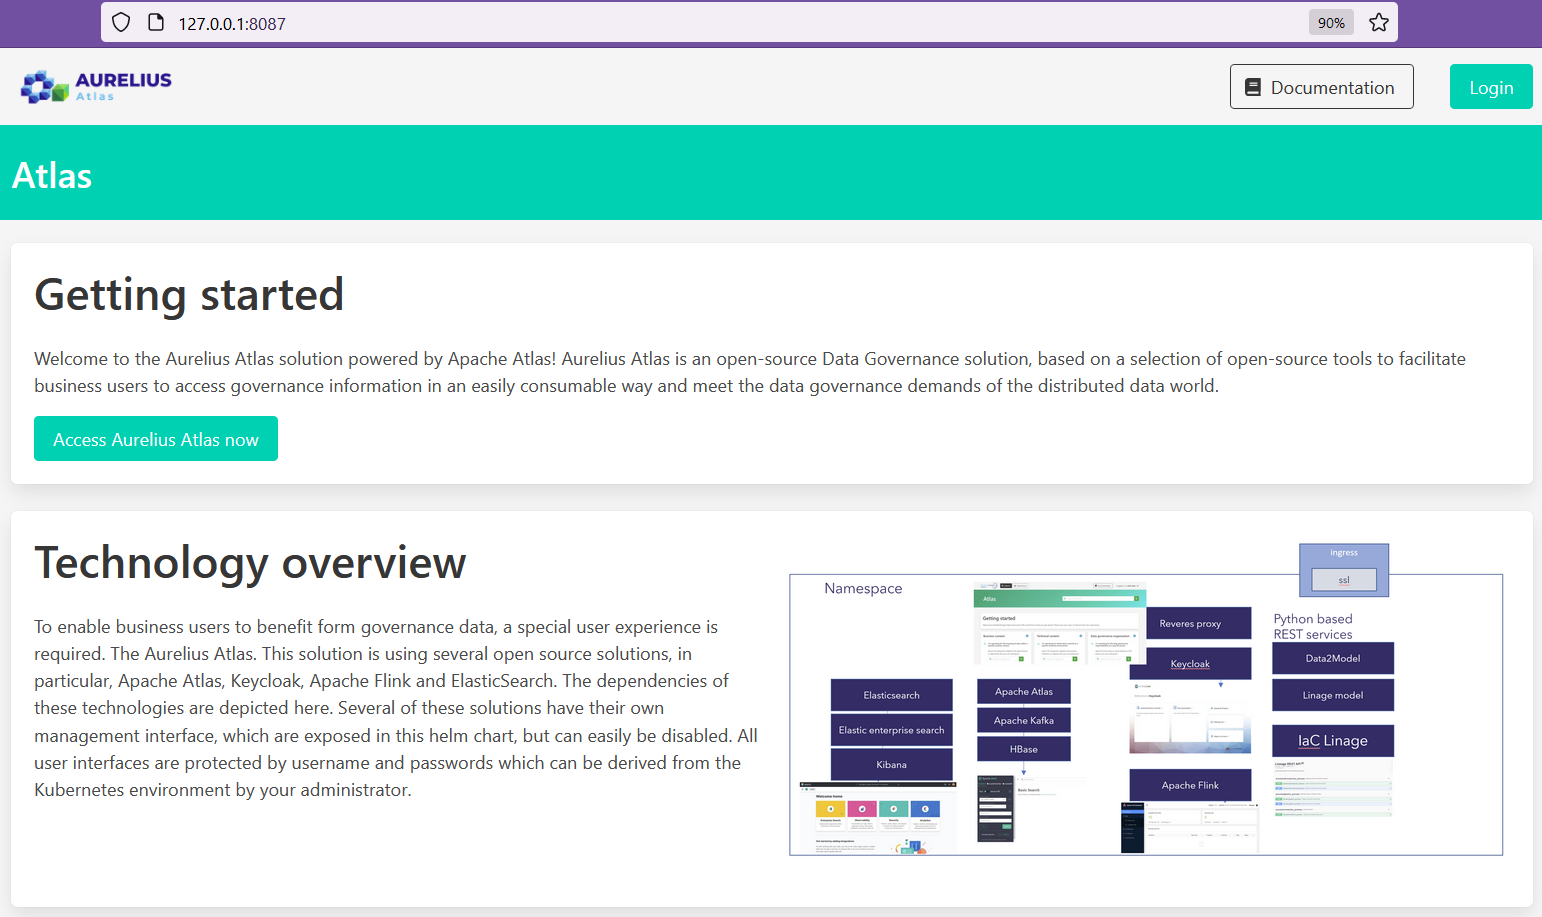Viewport: 1542px width, 917px height.
Task: Click the Aurelius Atlas logo
Action: [x=96, y=87]
